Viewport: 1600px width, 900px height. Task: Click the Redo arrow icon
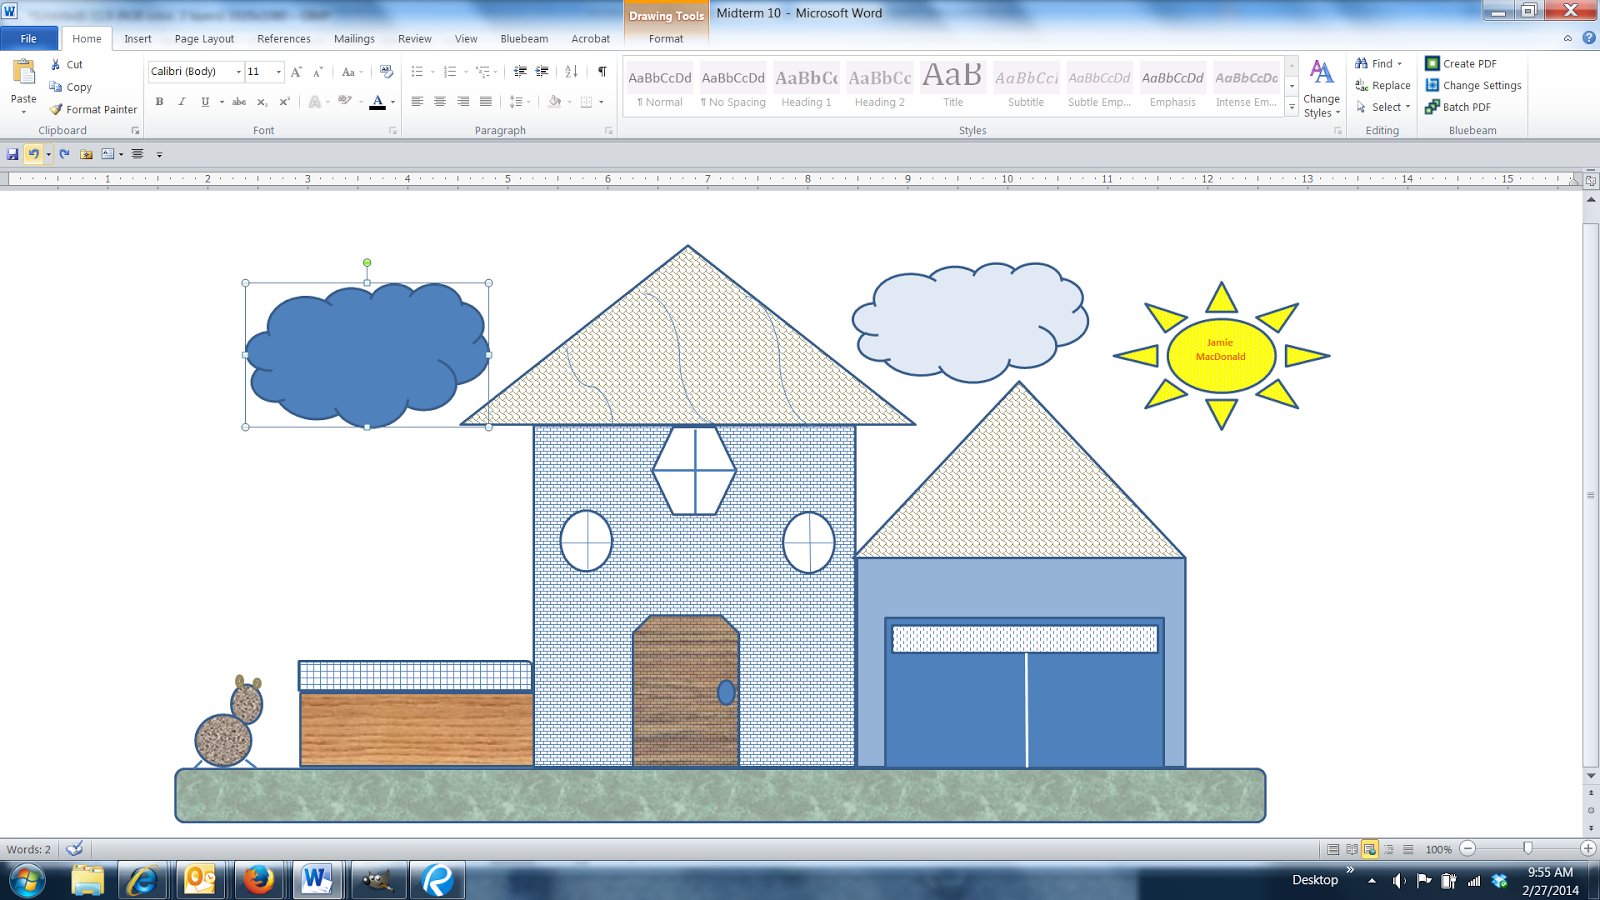point(64,154)
